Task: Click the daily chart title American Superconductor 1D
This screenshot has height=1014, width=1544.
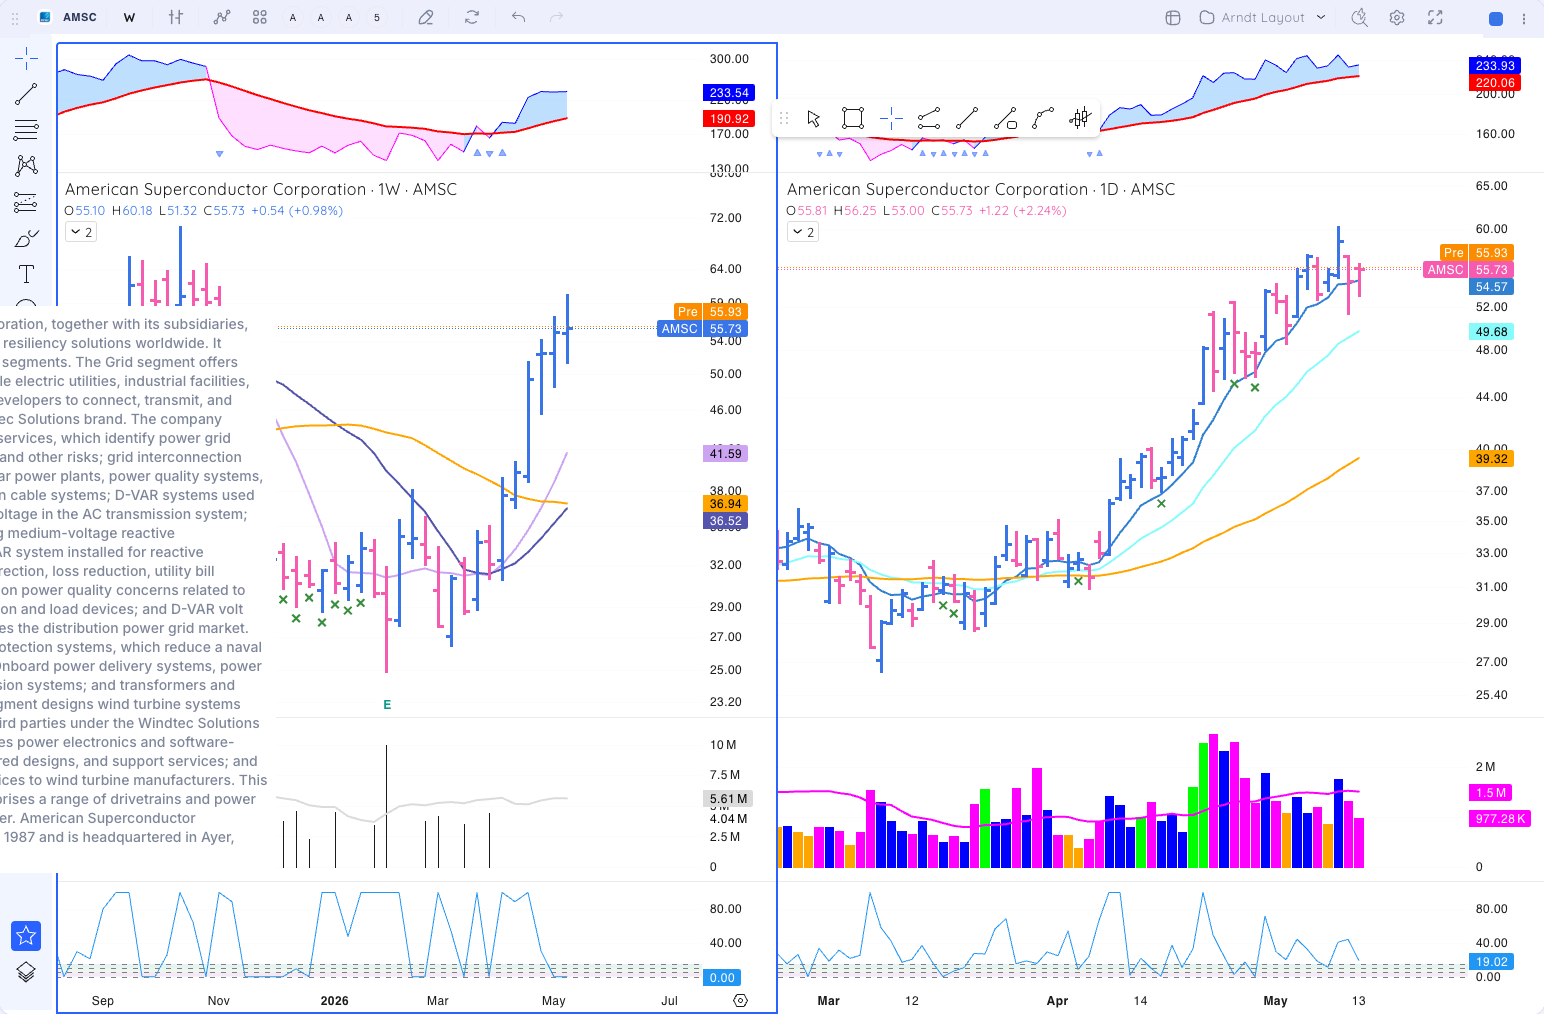Action: point(981,189)
